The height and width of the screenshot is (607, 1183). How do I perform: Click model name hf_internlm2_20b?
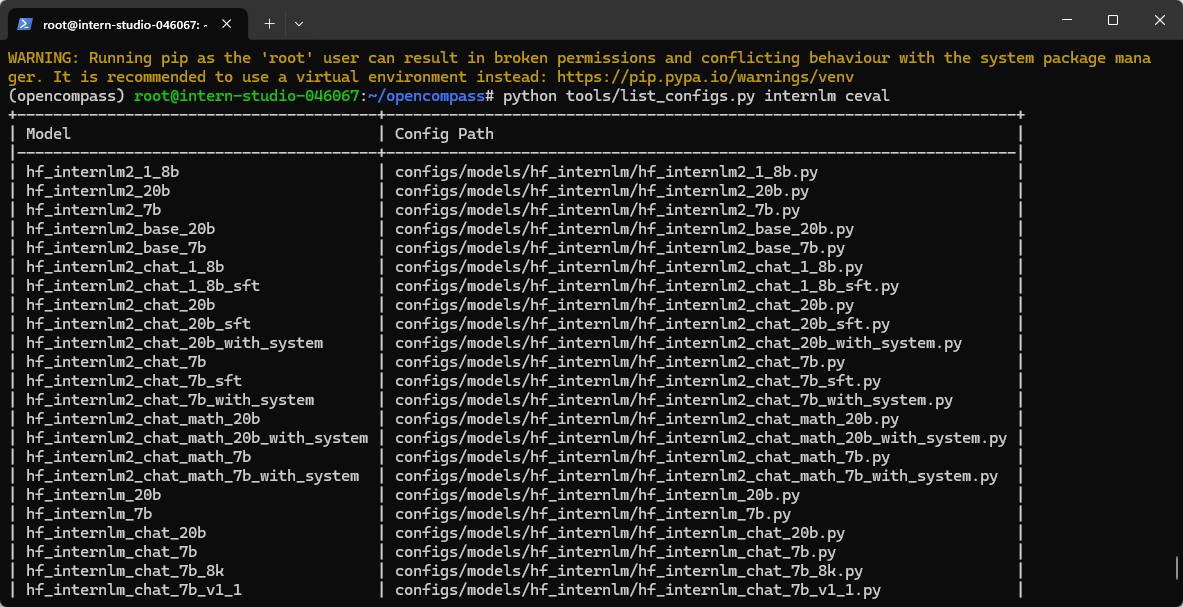(x=98, y=191)
